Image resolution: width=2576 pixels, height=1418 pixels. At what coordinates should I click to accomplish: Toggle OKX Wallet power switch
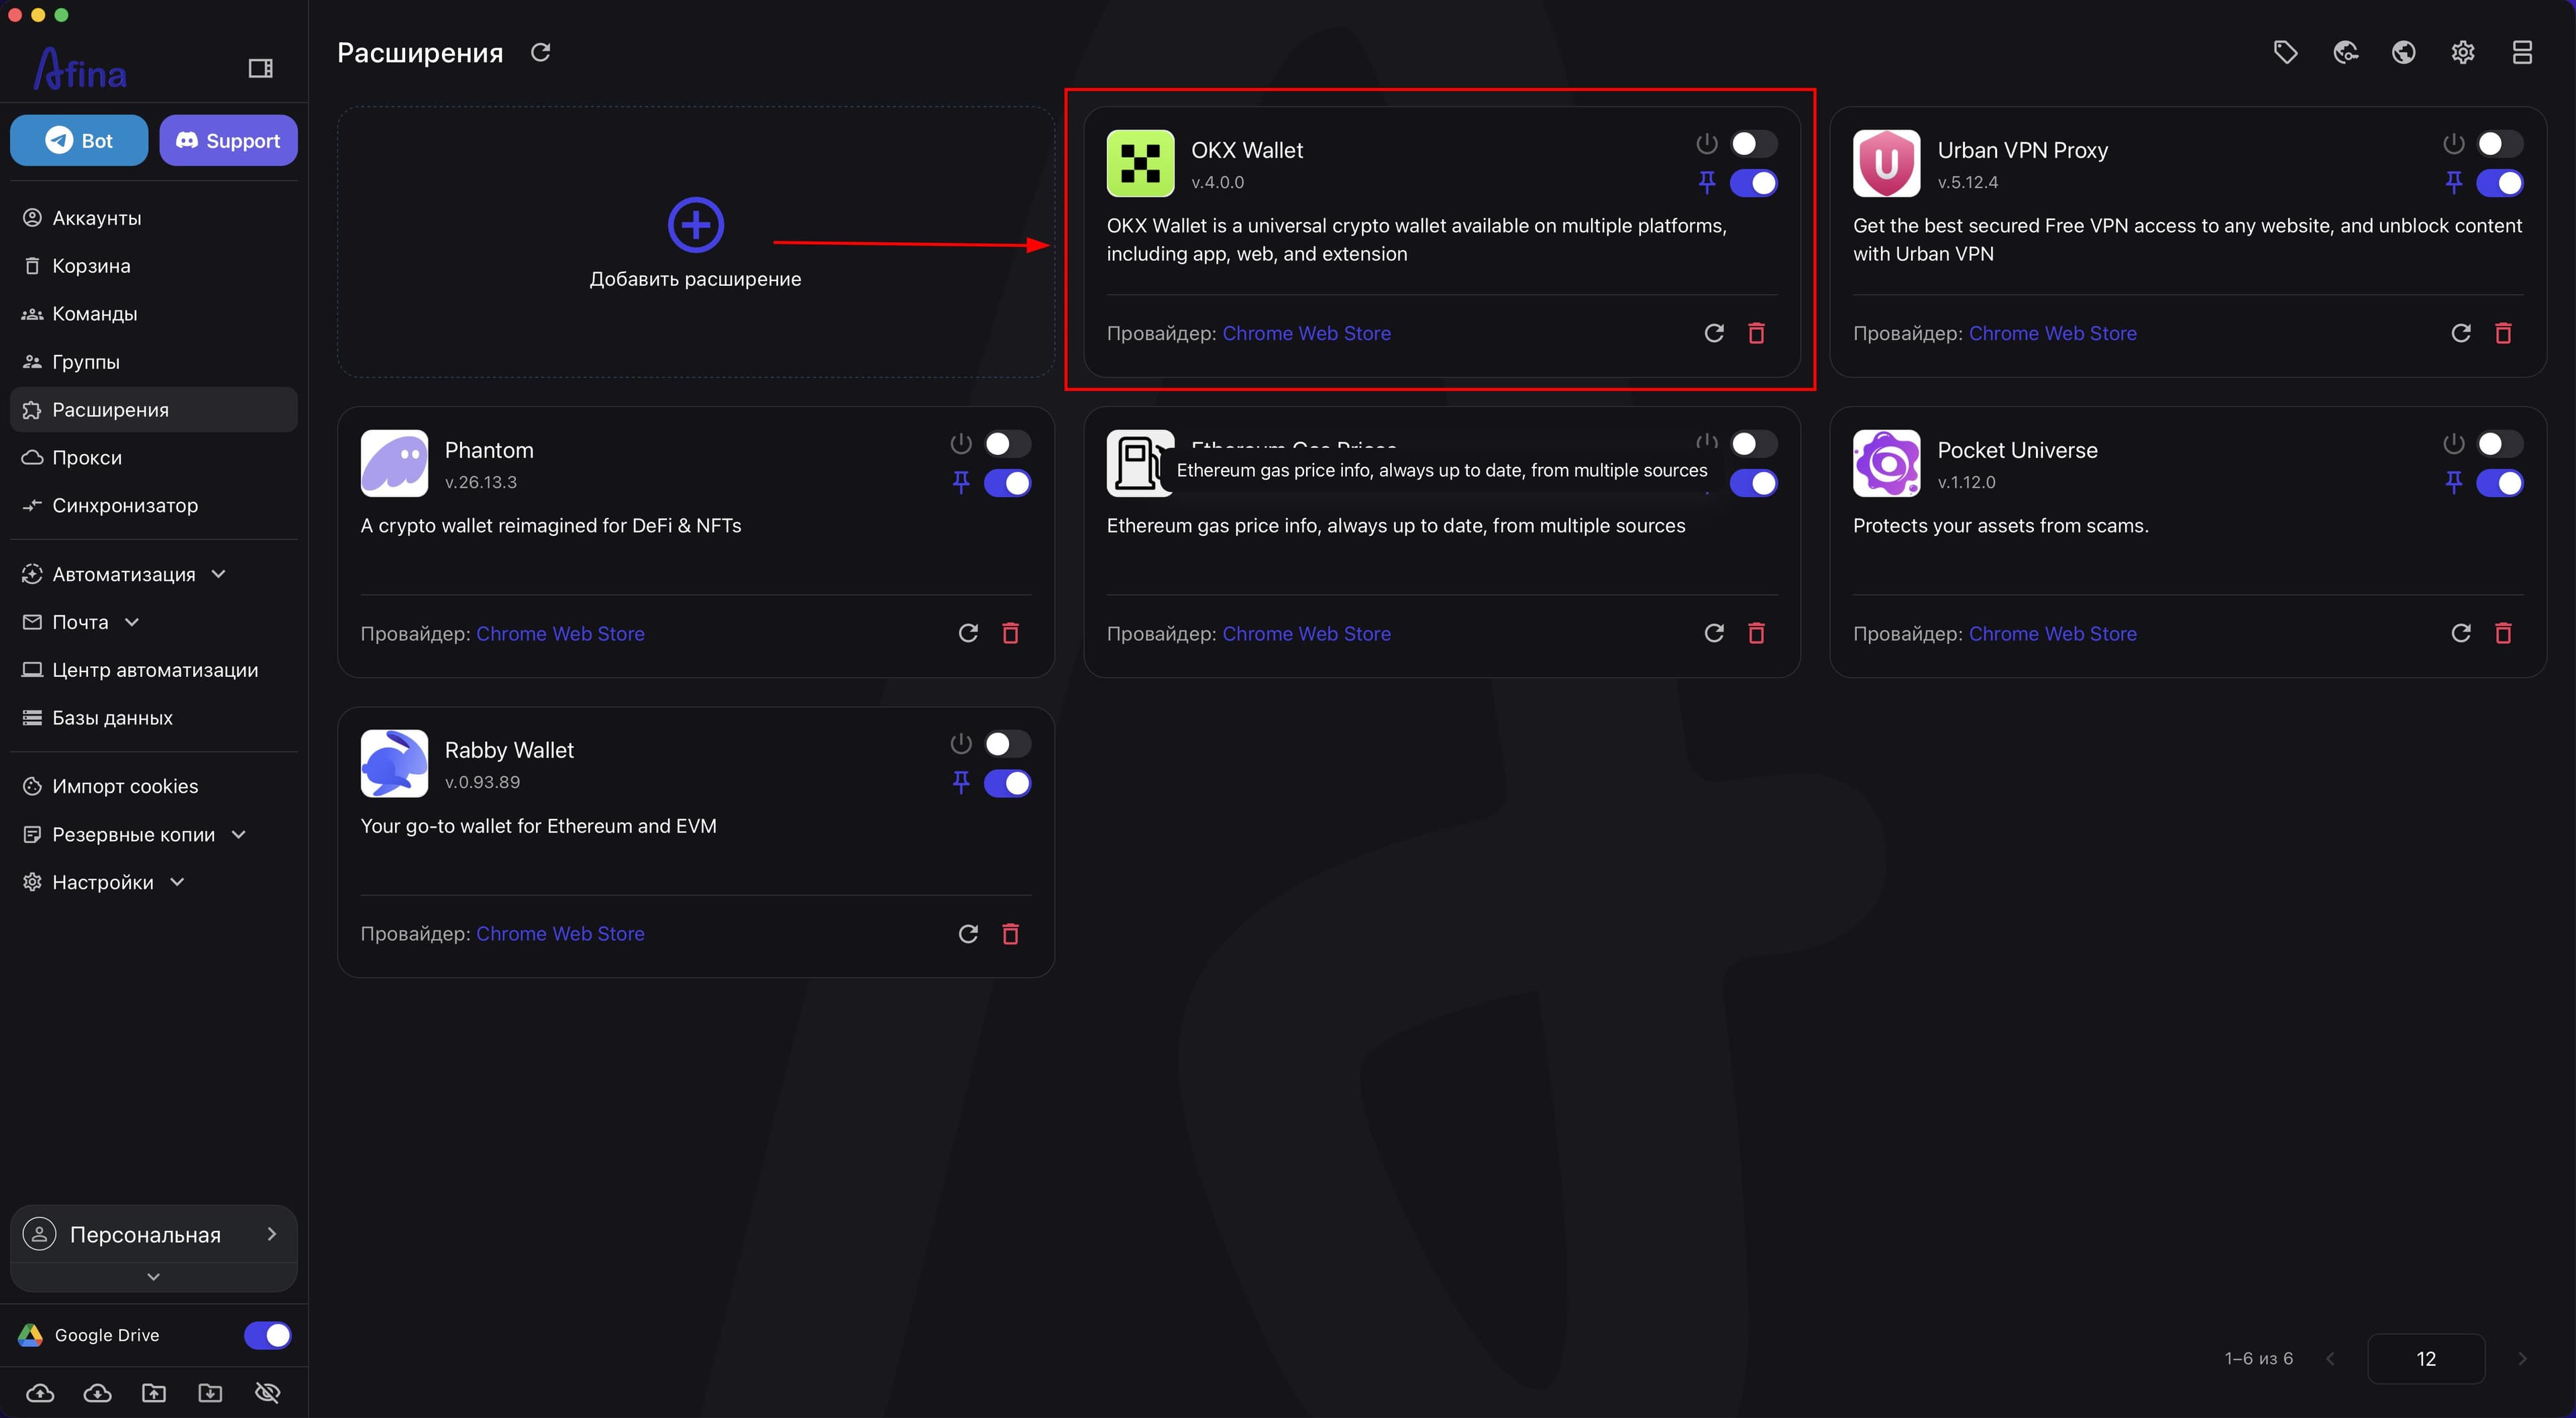1753,144
